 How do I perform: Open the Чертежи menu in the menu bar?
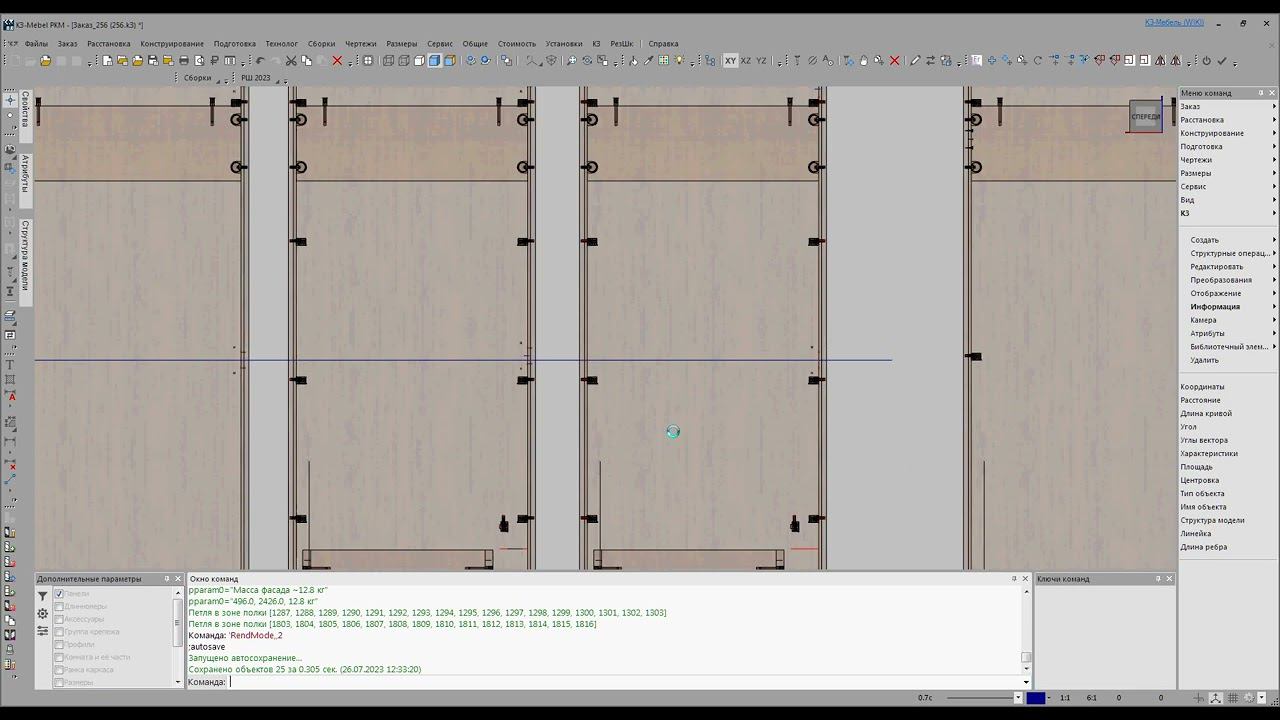pyautogui.click(x=361, y=44)
